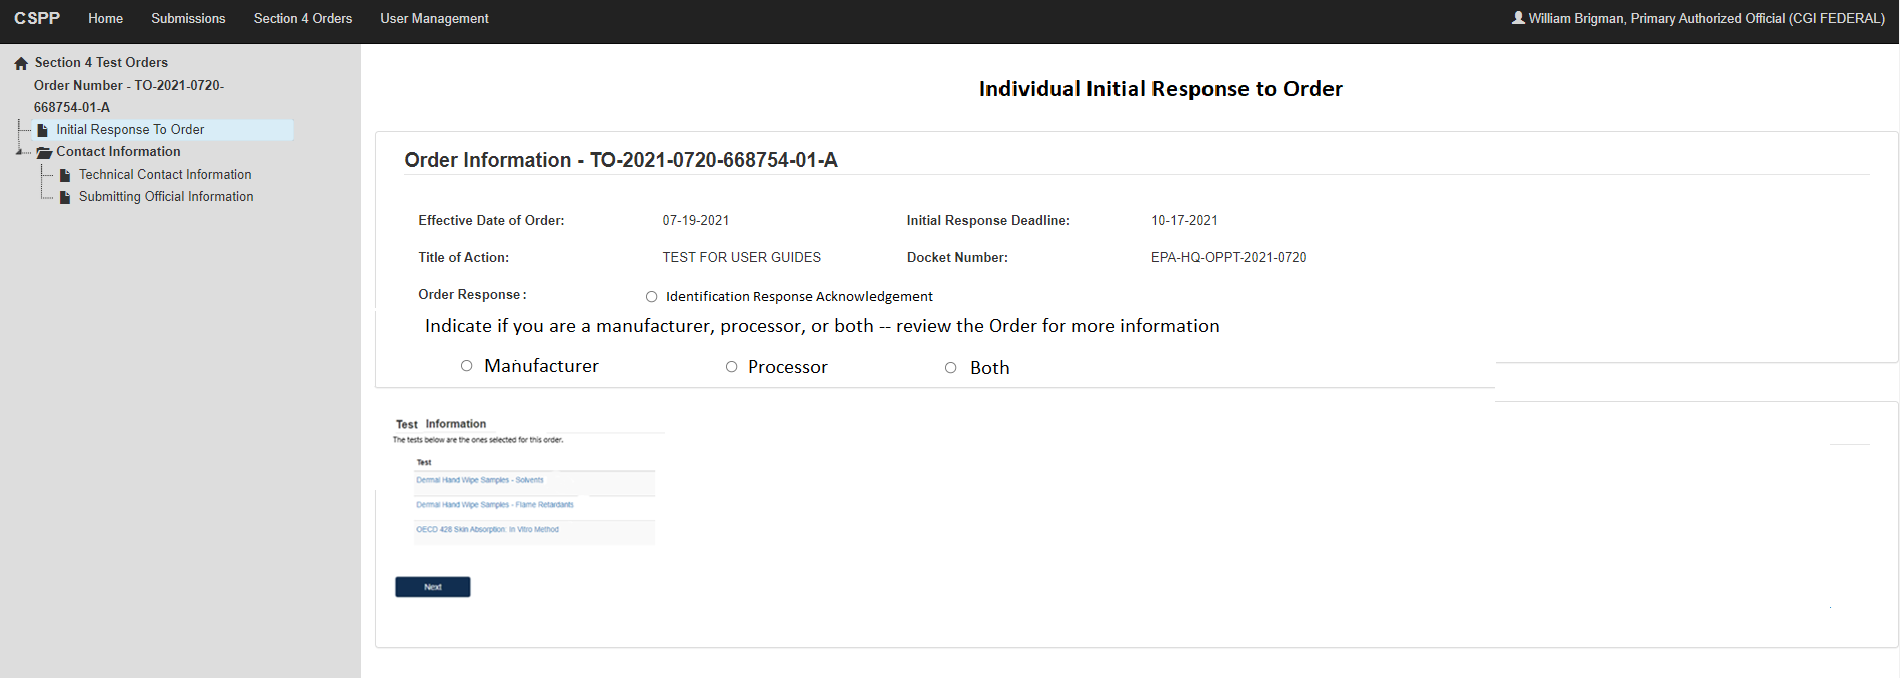Click the home icon beside Section 4 Test Orders

click(x=21, y=63)
